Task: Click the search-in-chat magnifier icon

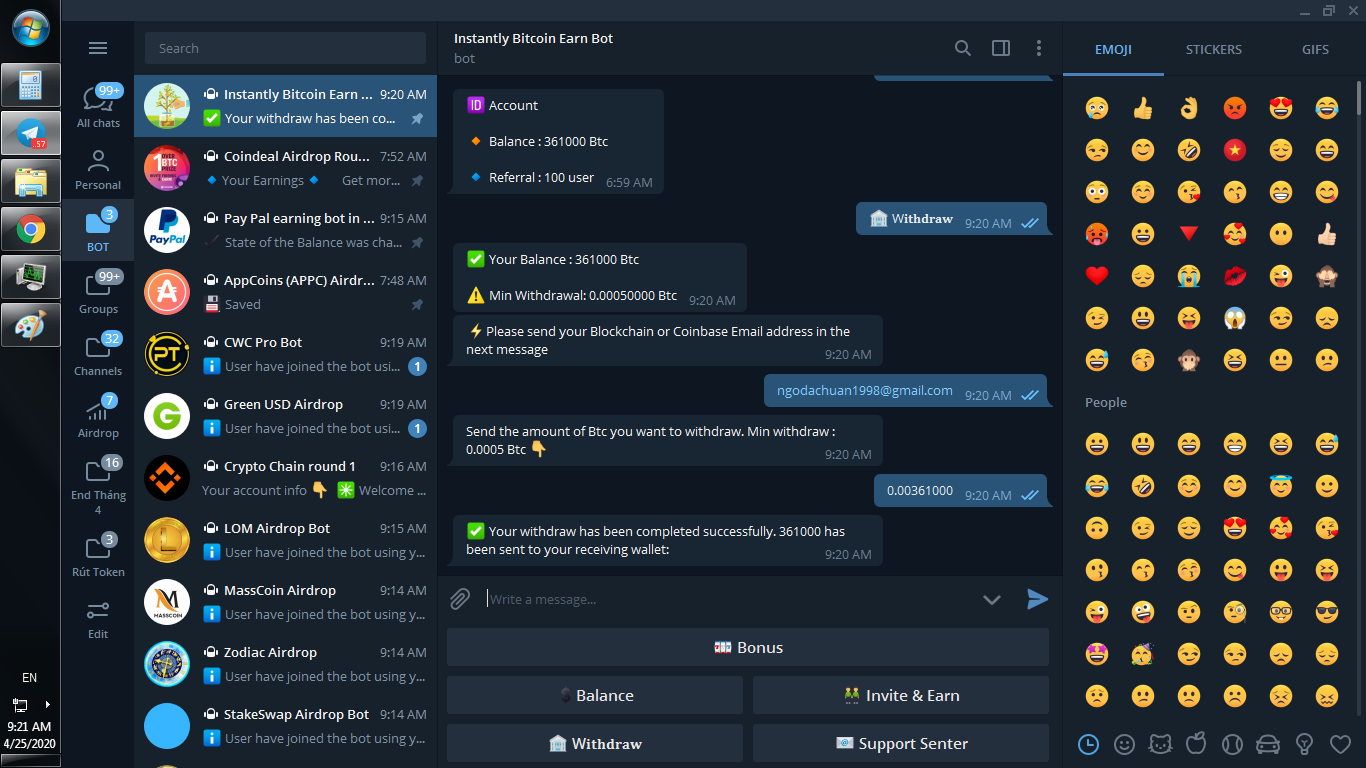Action: click(x=963, y=48)
